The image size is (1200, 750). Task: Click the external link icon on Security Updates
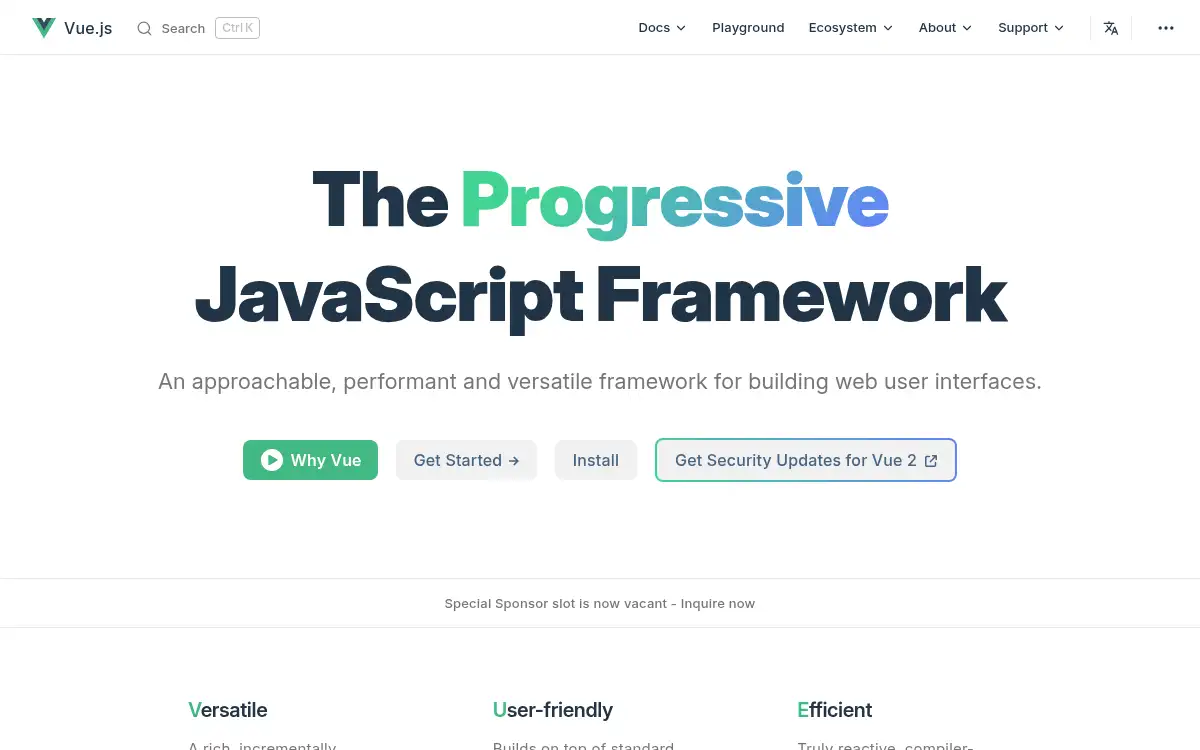(931, 461)
